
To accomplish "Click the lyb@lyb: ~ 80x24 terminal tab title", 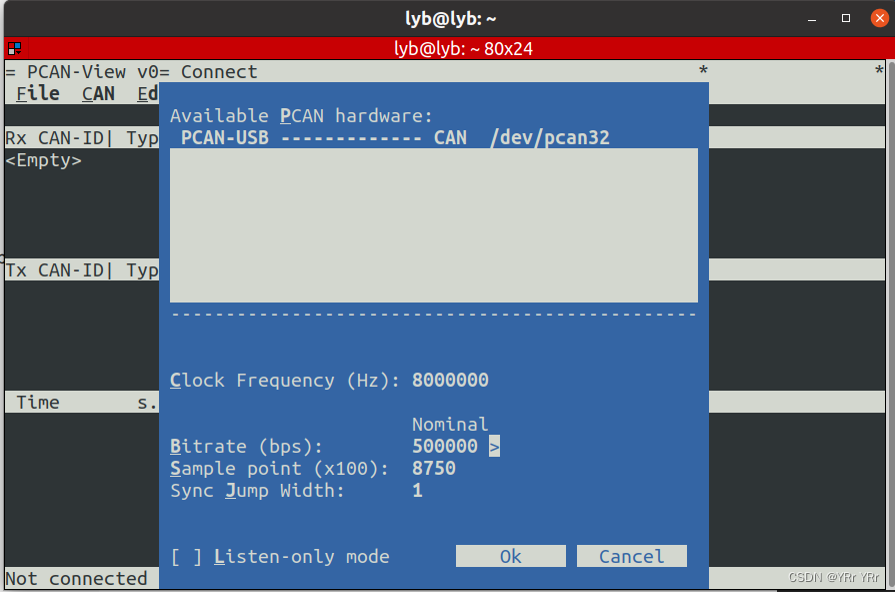I will [463, 49].
